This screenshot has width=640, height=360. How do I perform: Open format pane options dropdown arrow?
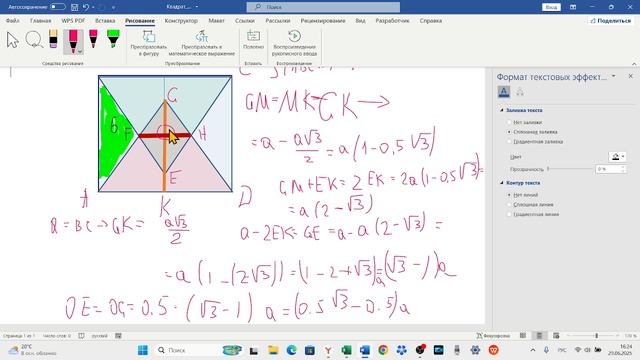(613, 76)
